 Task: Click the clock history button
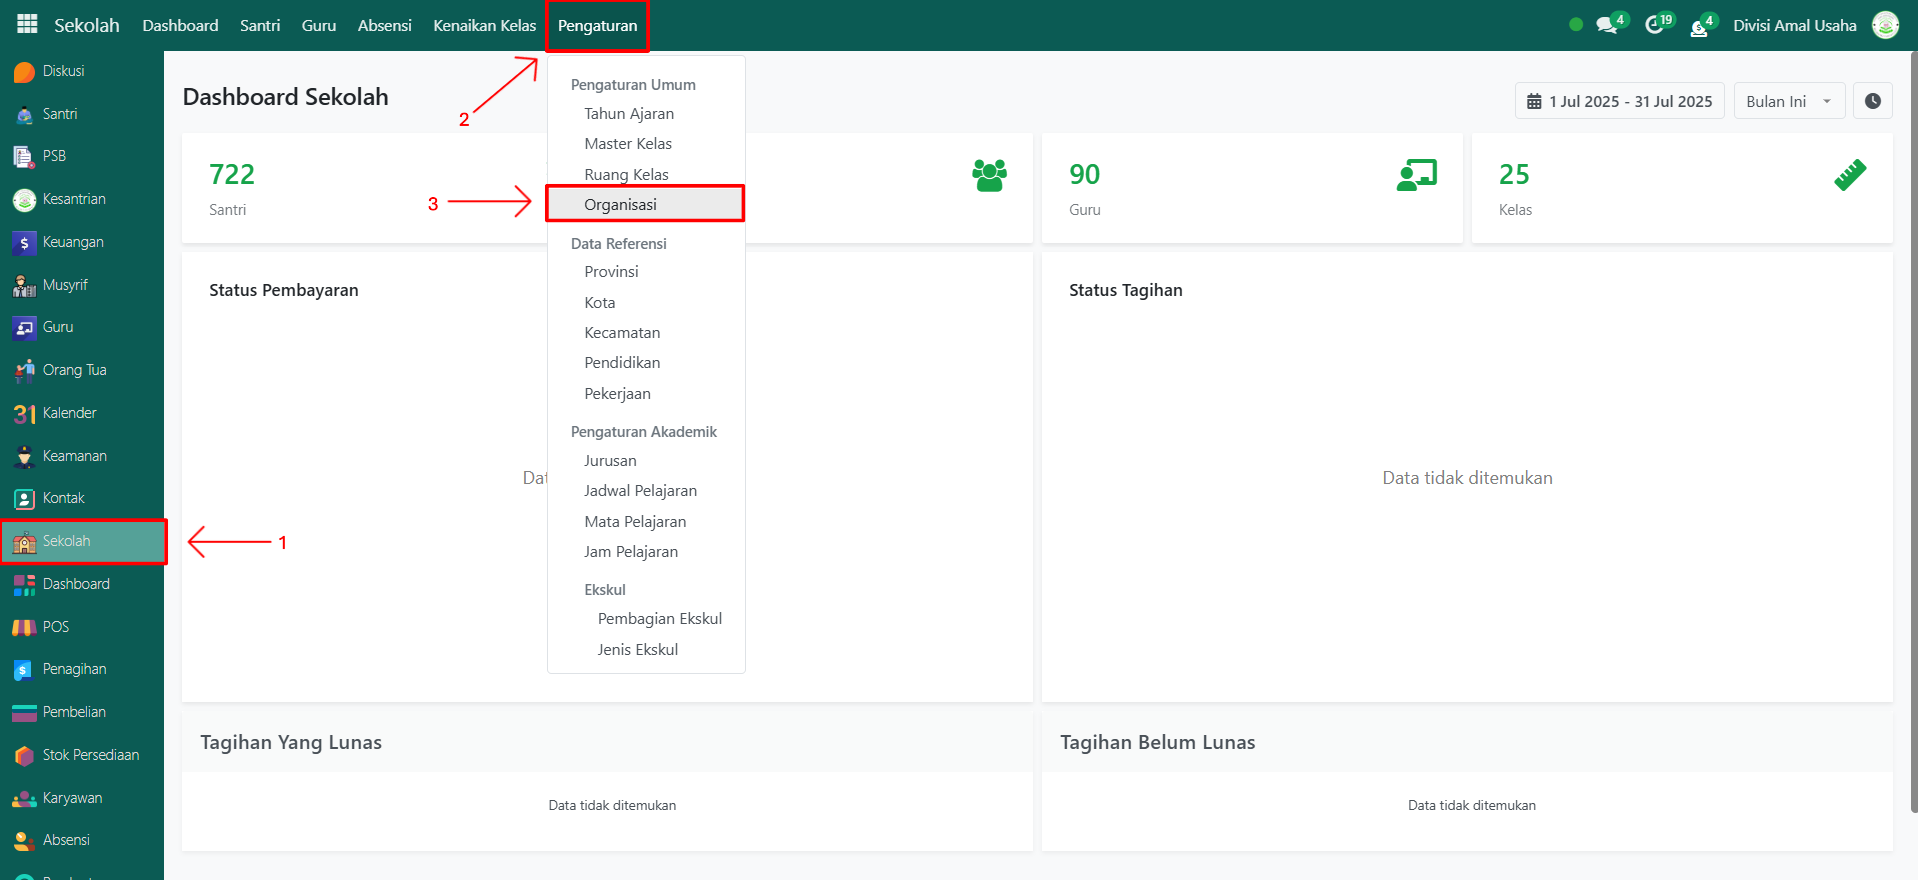pyautogui.click(x=1872, y=101)
